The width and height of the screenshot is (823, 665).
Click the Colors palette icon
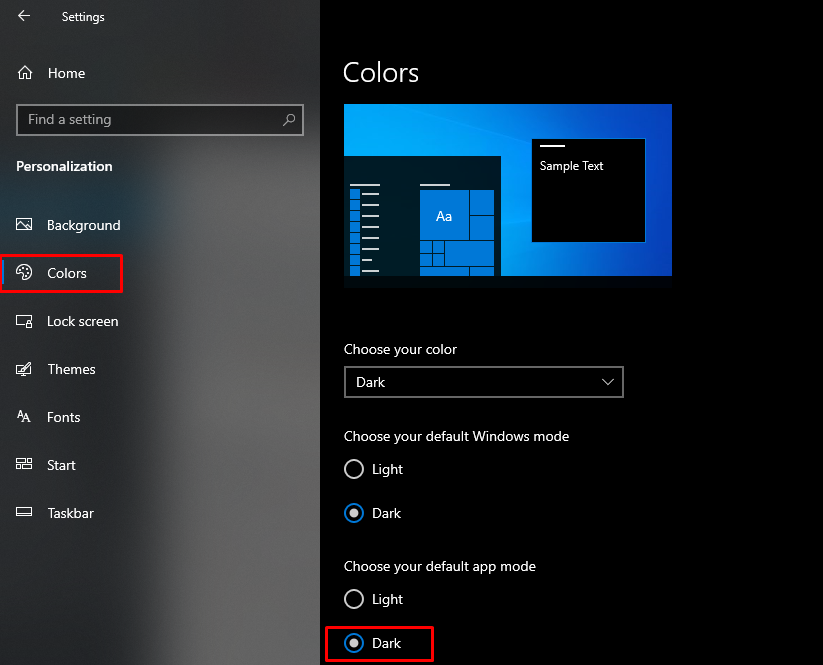(x=26, y=273)
